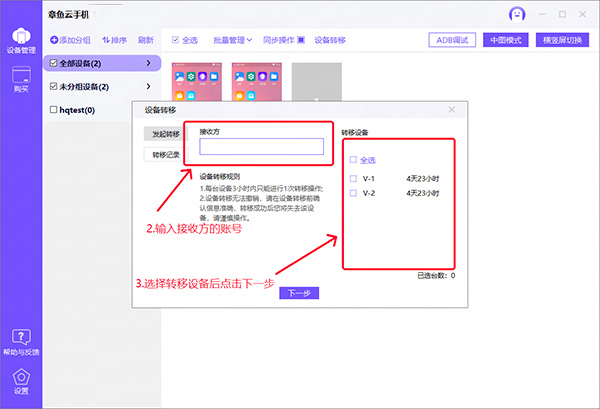
Task: Toggle the hqtest(0) group checkbox
Action: click(x=54, y=110)
